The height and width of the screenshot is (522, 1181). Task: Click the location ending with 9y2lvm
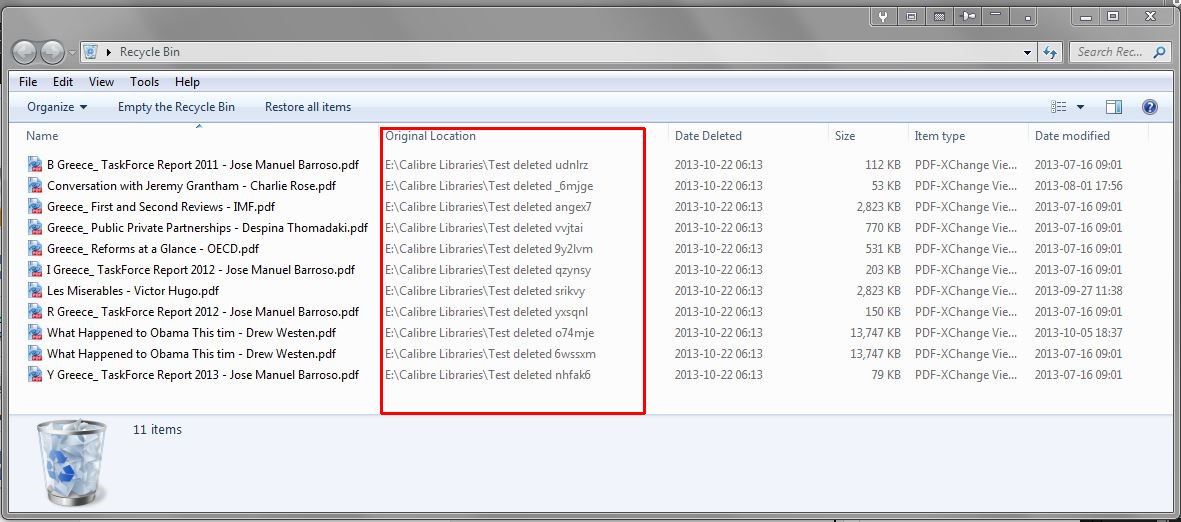coord(489,249)
